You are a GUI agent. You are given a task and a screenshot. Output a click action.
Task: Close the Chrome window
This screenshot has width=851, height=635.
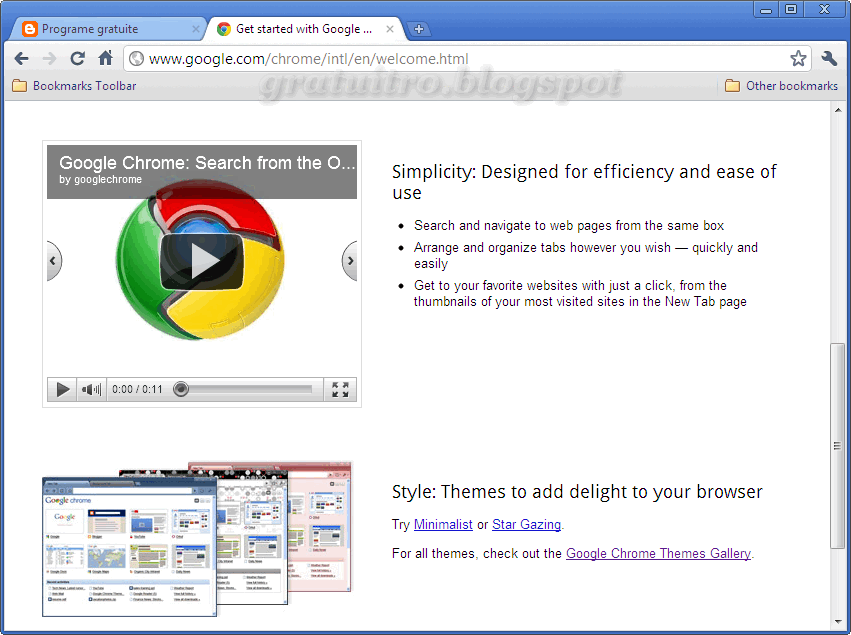pos(824,9)
